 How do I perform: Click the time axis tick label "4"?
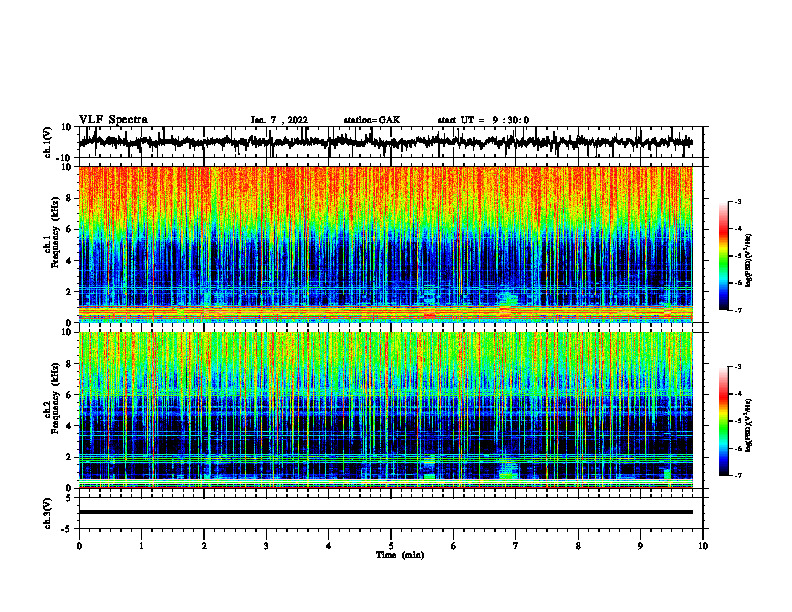pos(329,546)
